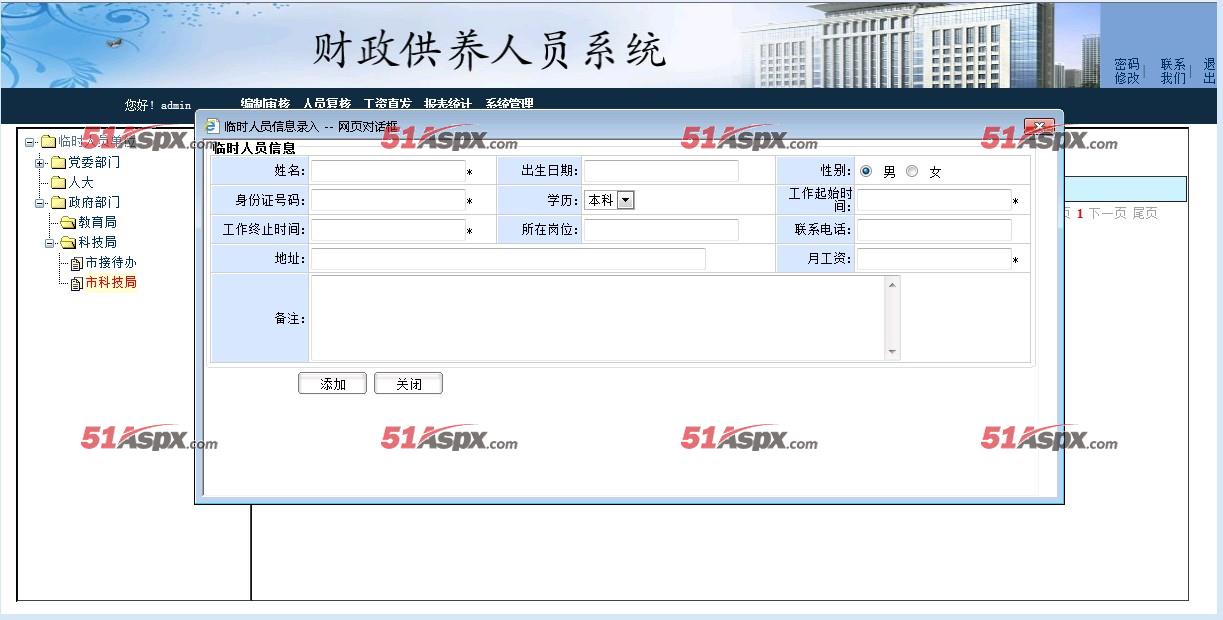
Task: Open the 报表统计 menu
Action: click(448, 103)
